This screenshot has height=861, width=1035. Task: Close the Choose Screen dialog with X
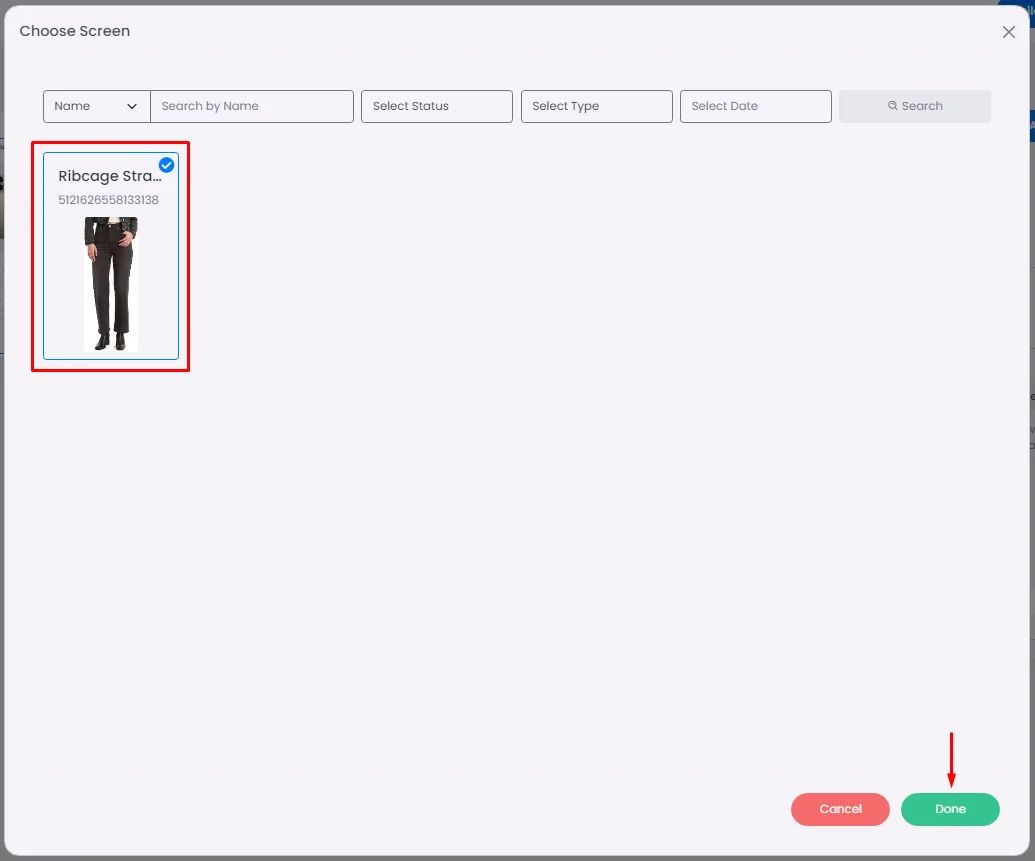pos(1008,32)
